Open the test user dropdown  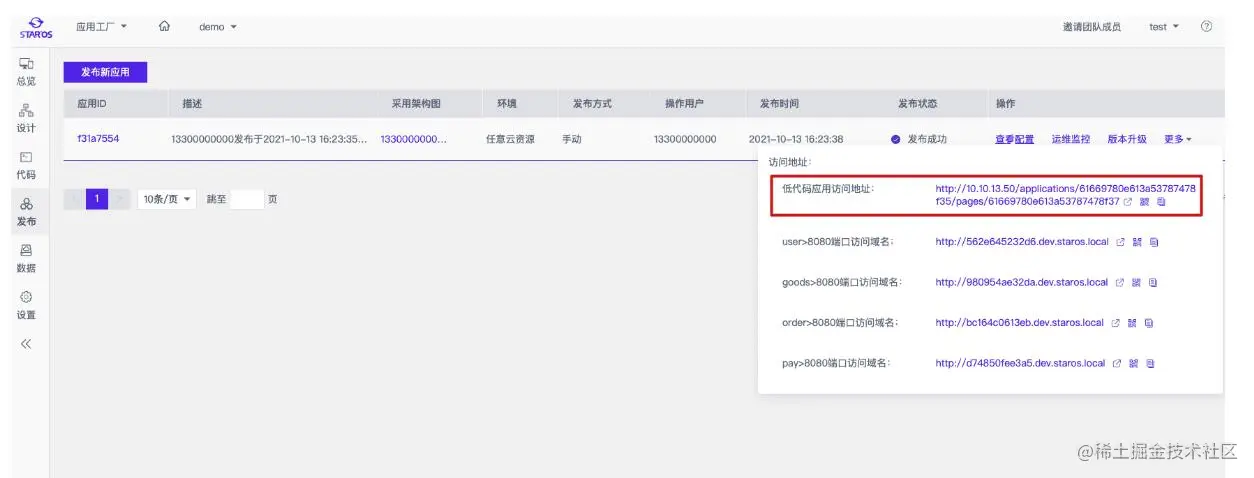(1164, 27)
